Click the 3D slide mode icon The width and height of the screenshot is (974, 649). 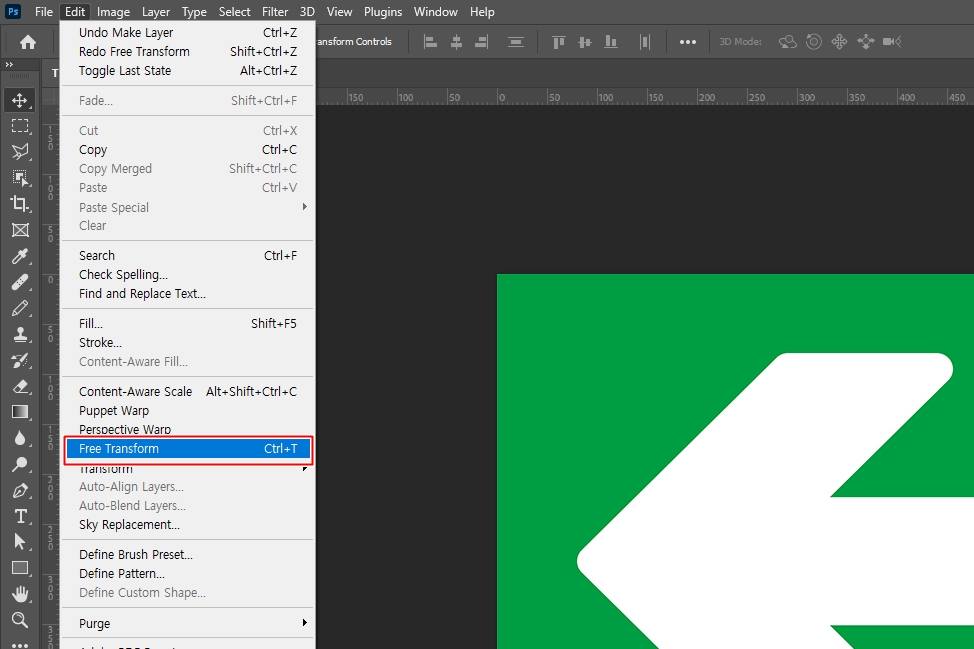point(865,42)
